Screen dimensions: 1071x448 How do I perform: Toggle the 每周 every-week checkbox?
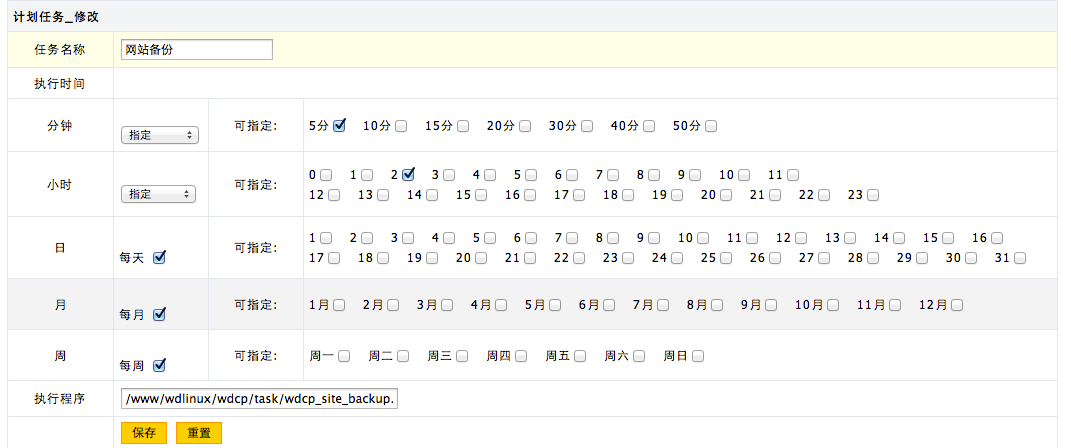(x=159, y=365)
